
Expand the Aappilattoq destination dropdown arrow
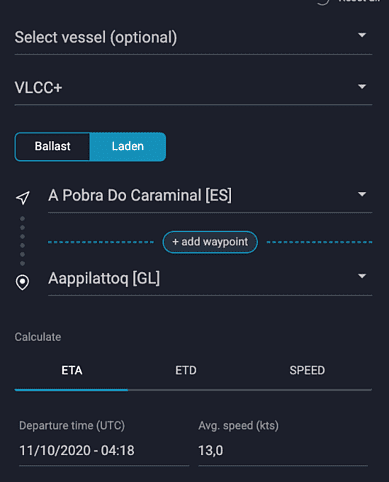pyautogui.click(x=362, y=276)
